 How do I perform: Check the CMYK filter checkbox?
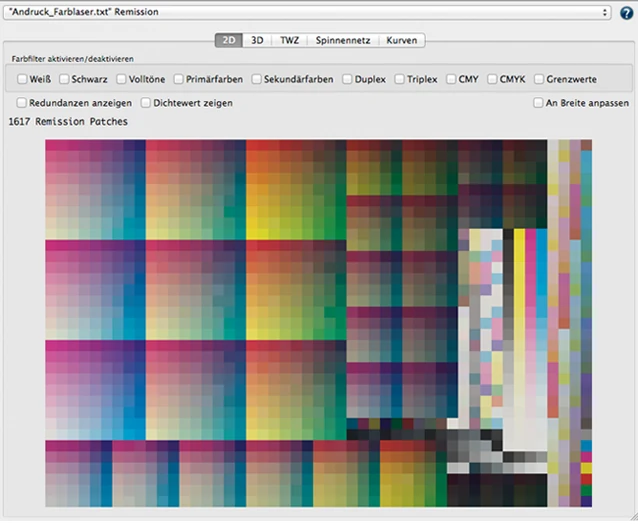492,79
